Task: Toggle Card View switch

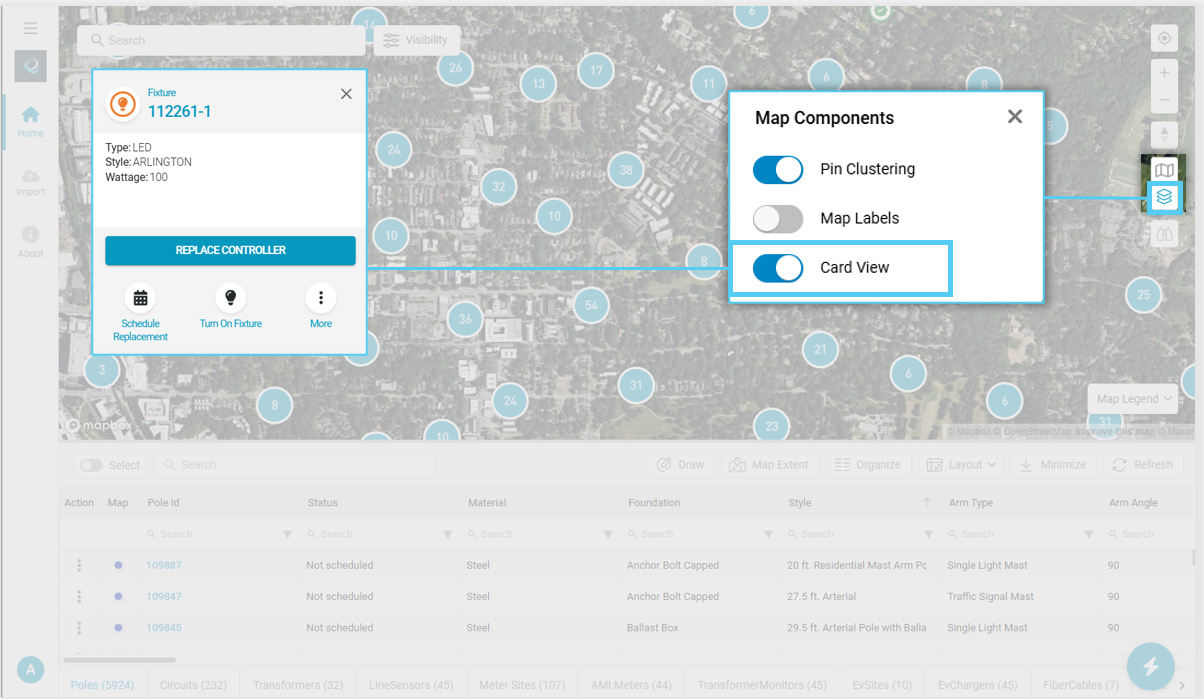Action: (x=778, y=268)
